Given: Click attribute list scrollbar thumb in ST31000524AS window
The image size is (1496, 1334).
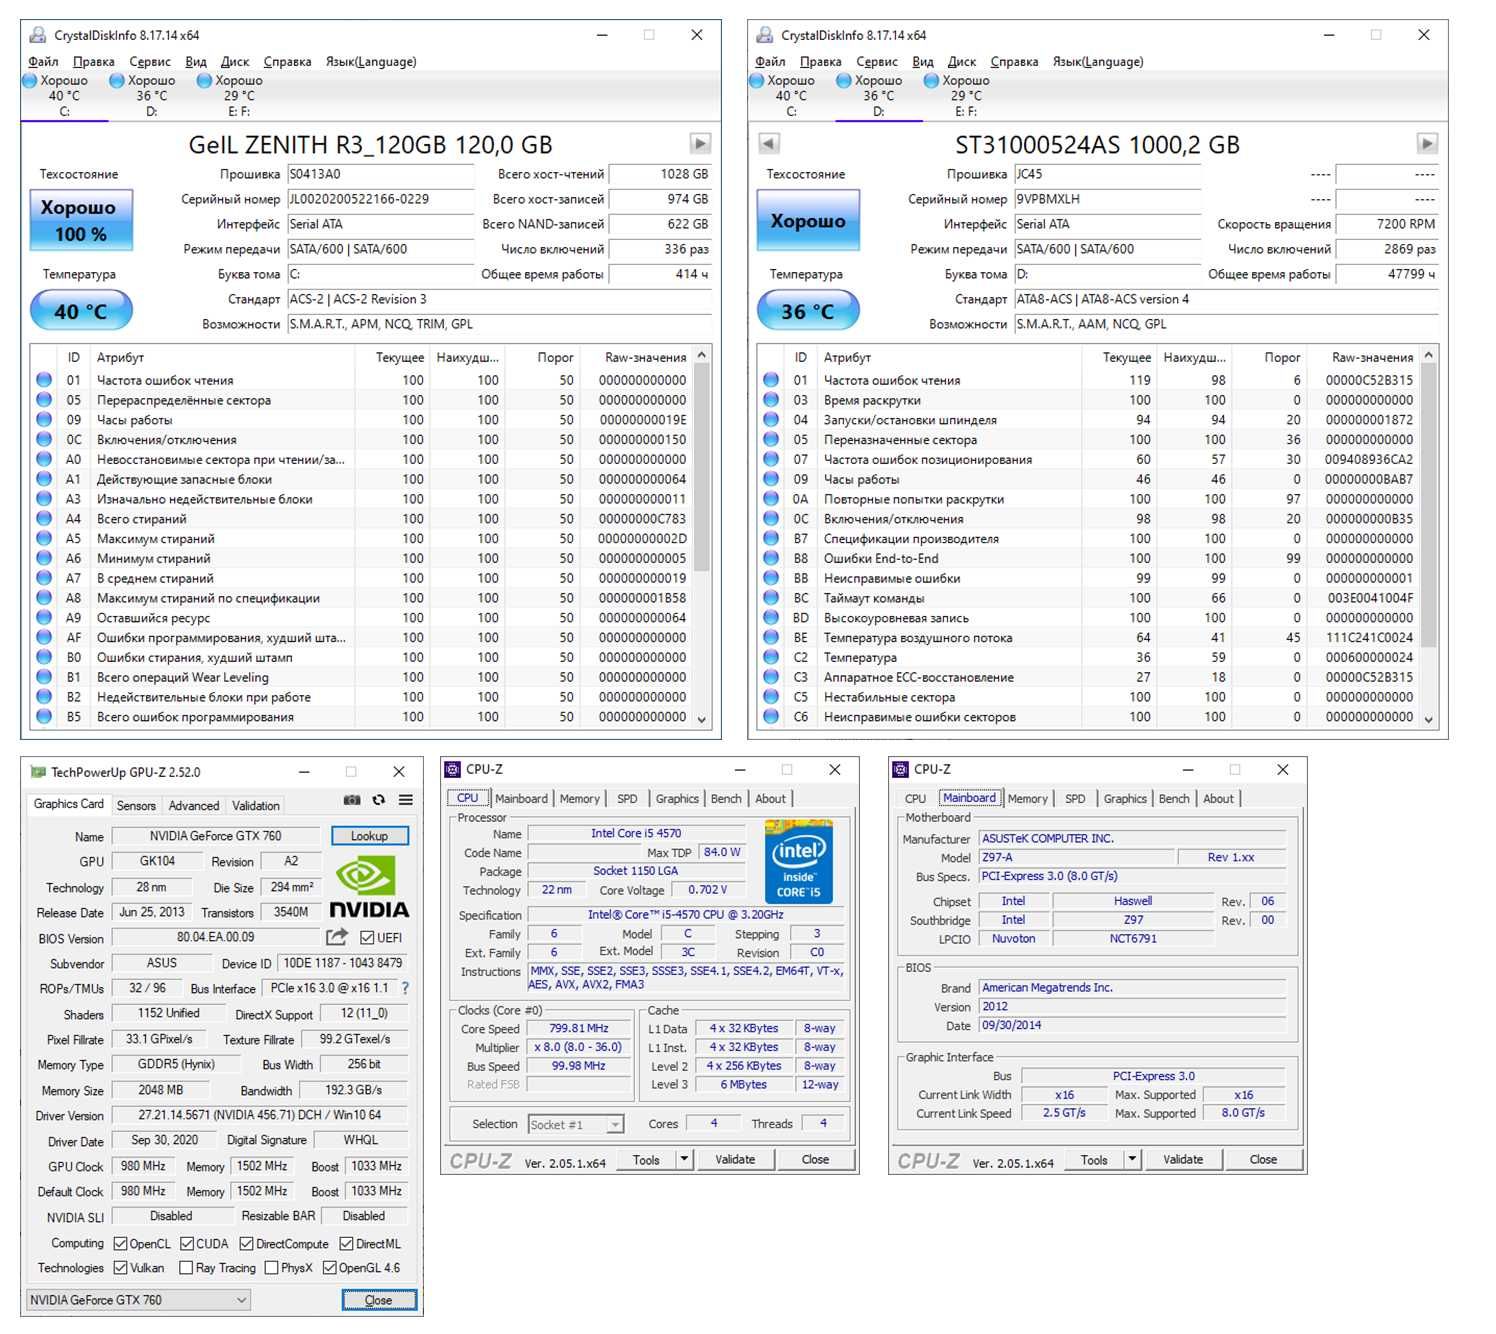Looking at the screenshot, I should point(1429,506).
